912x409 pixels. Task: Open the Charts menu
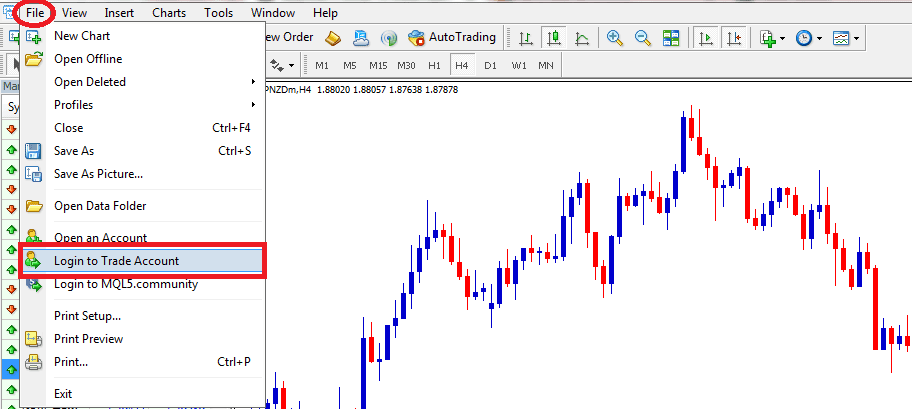[x=169, y=12]
